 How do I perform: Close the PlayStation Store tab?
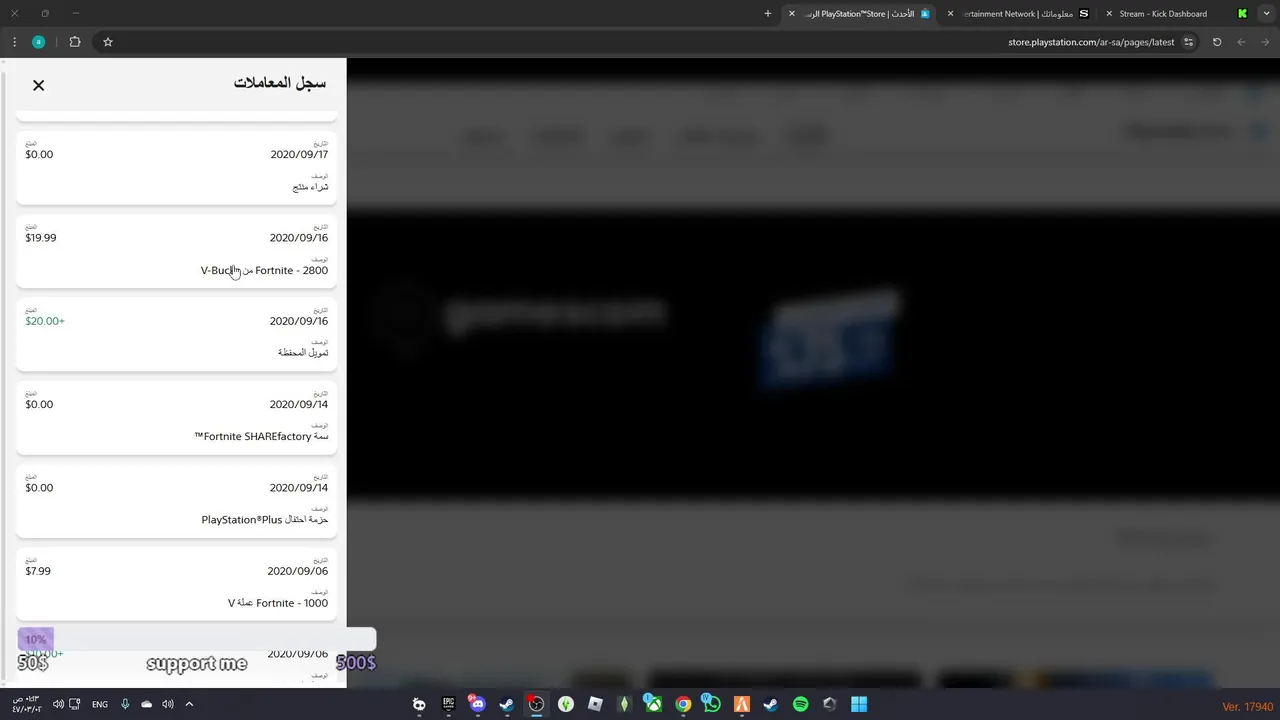792,14
